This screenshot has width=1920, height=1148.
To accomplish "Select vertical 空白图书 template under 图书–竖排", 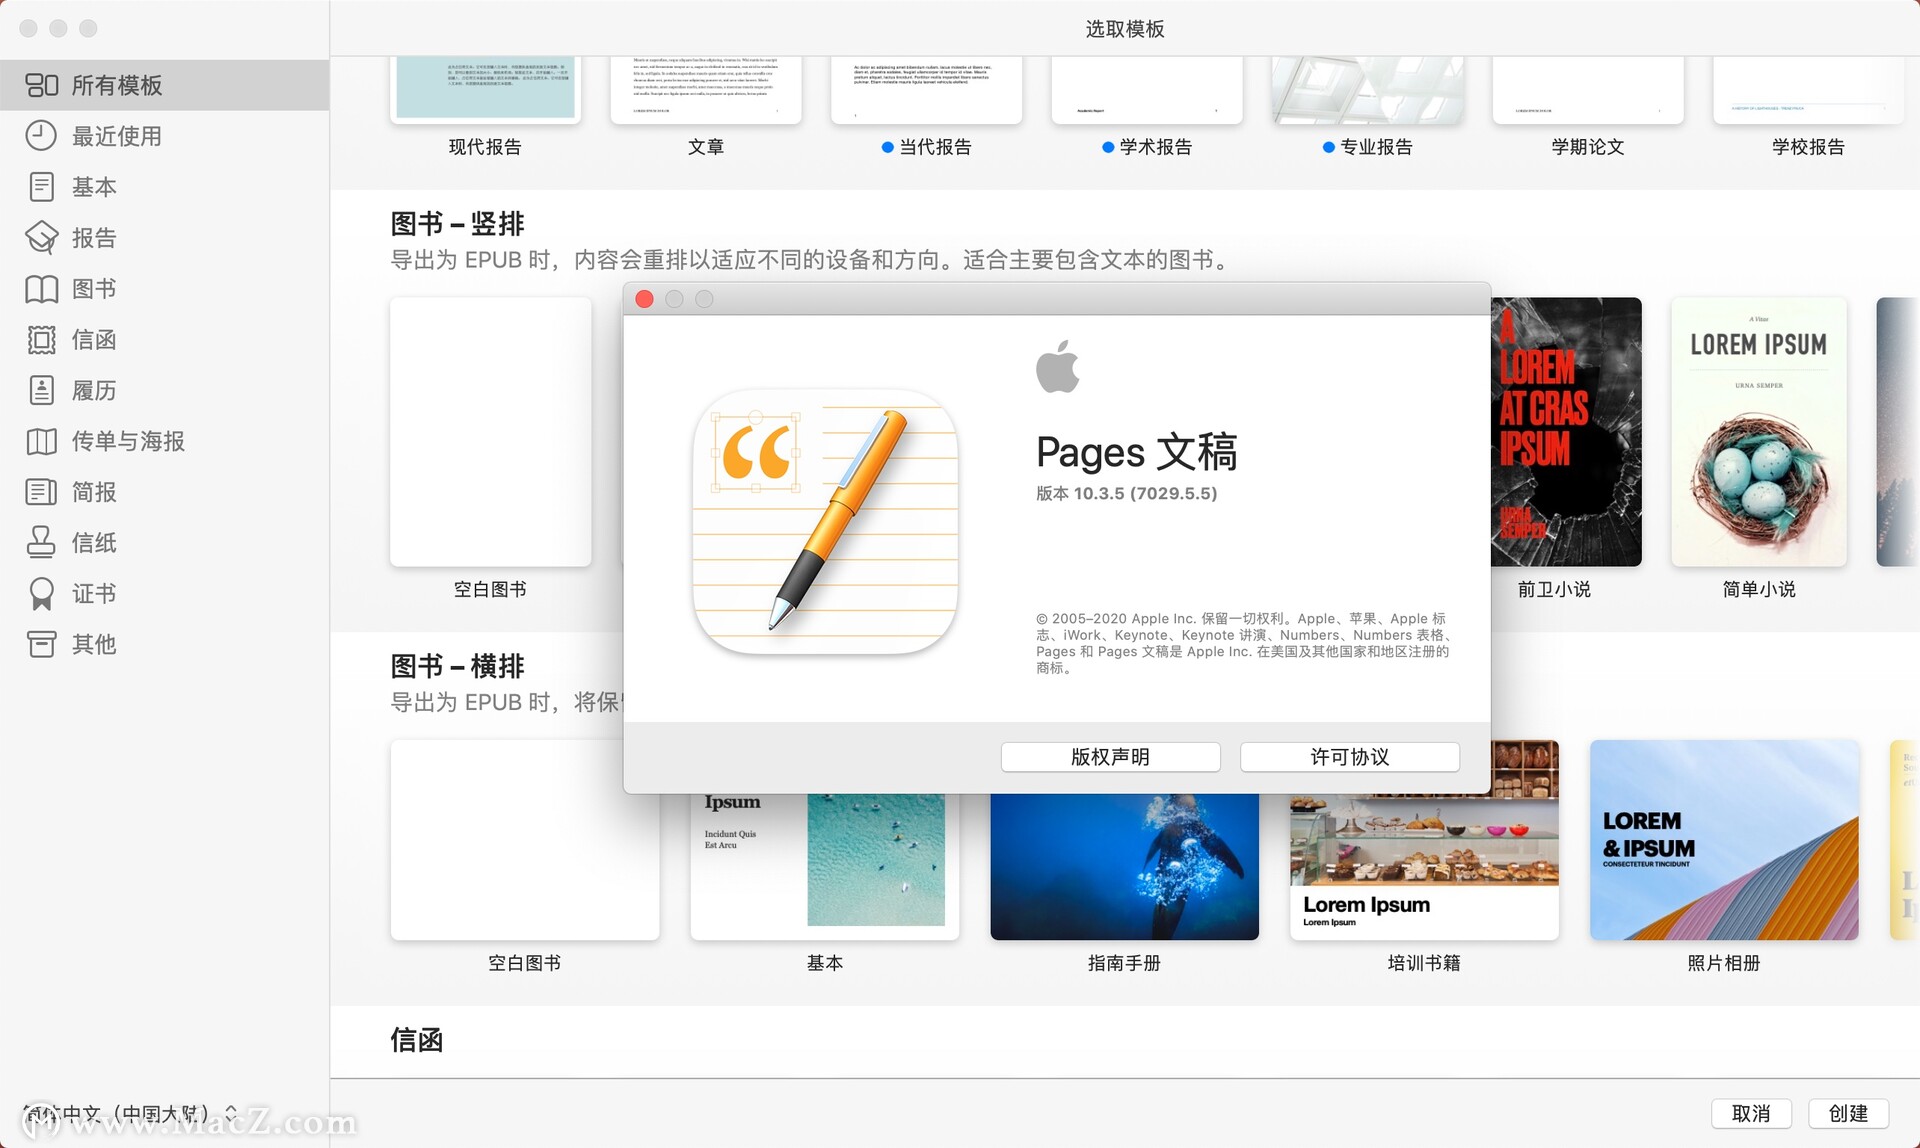I will pyautogui.click(x=490, y=432).
